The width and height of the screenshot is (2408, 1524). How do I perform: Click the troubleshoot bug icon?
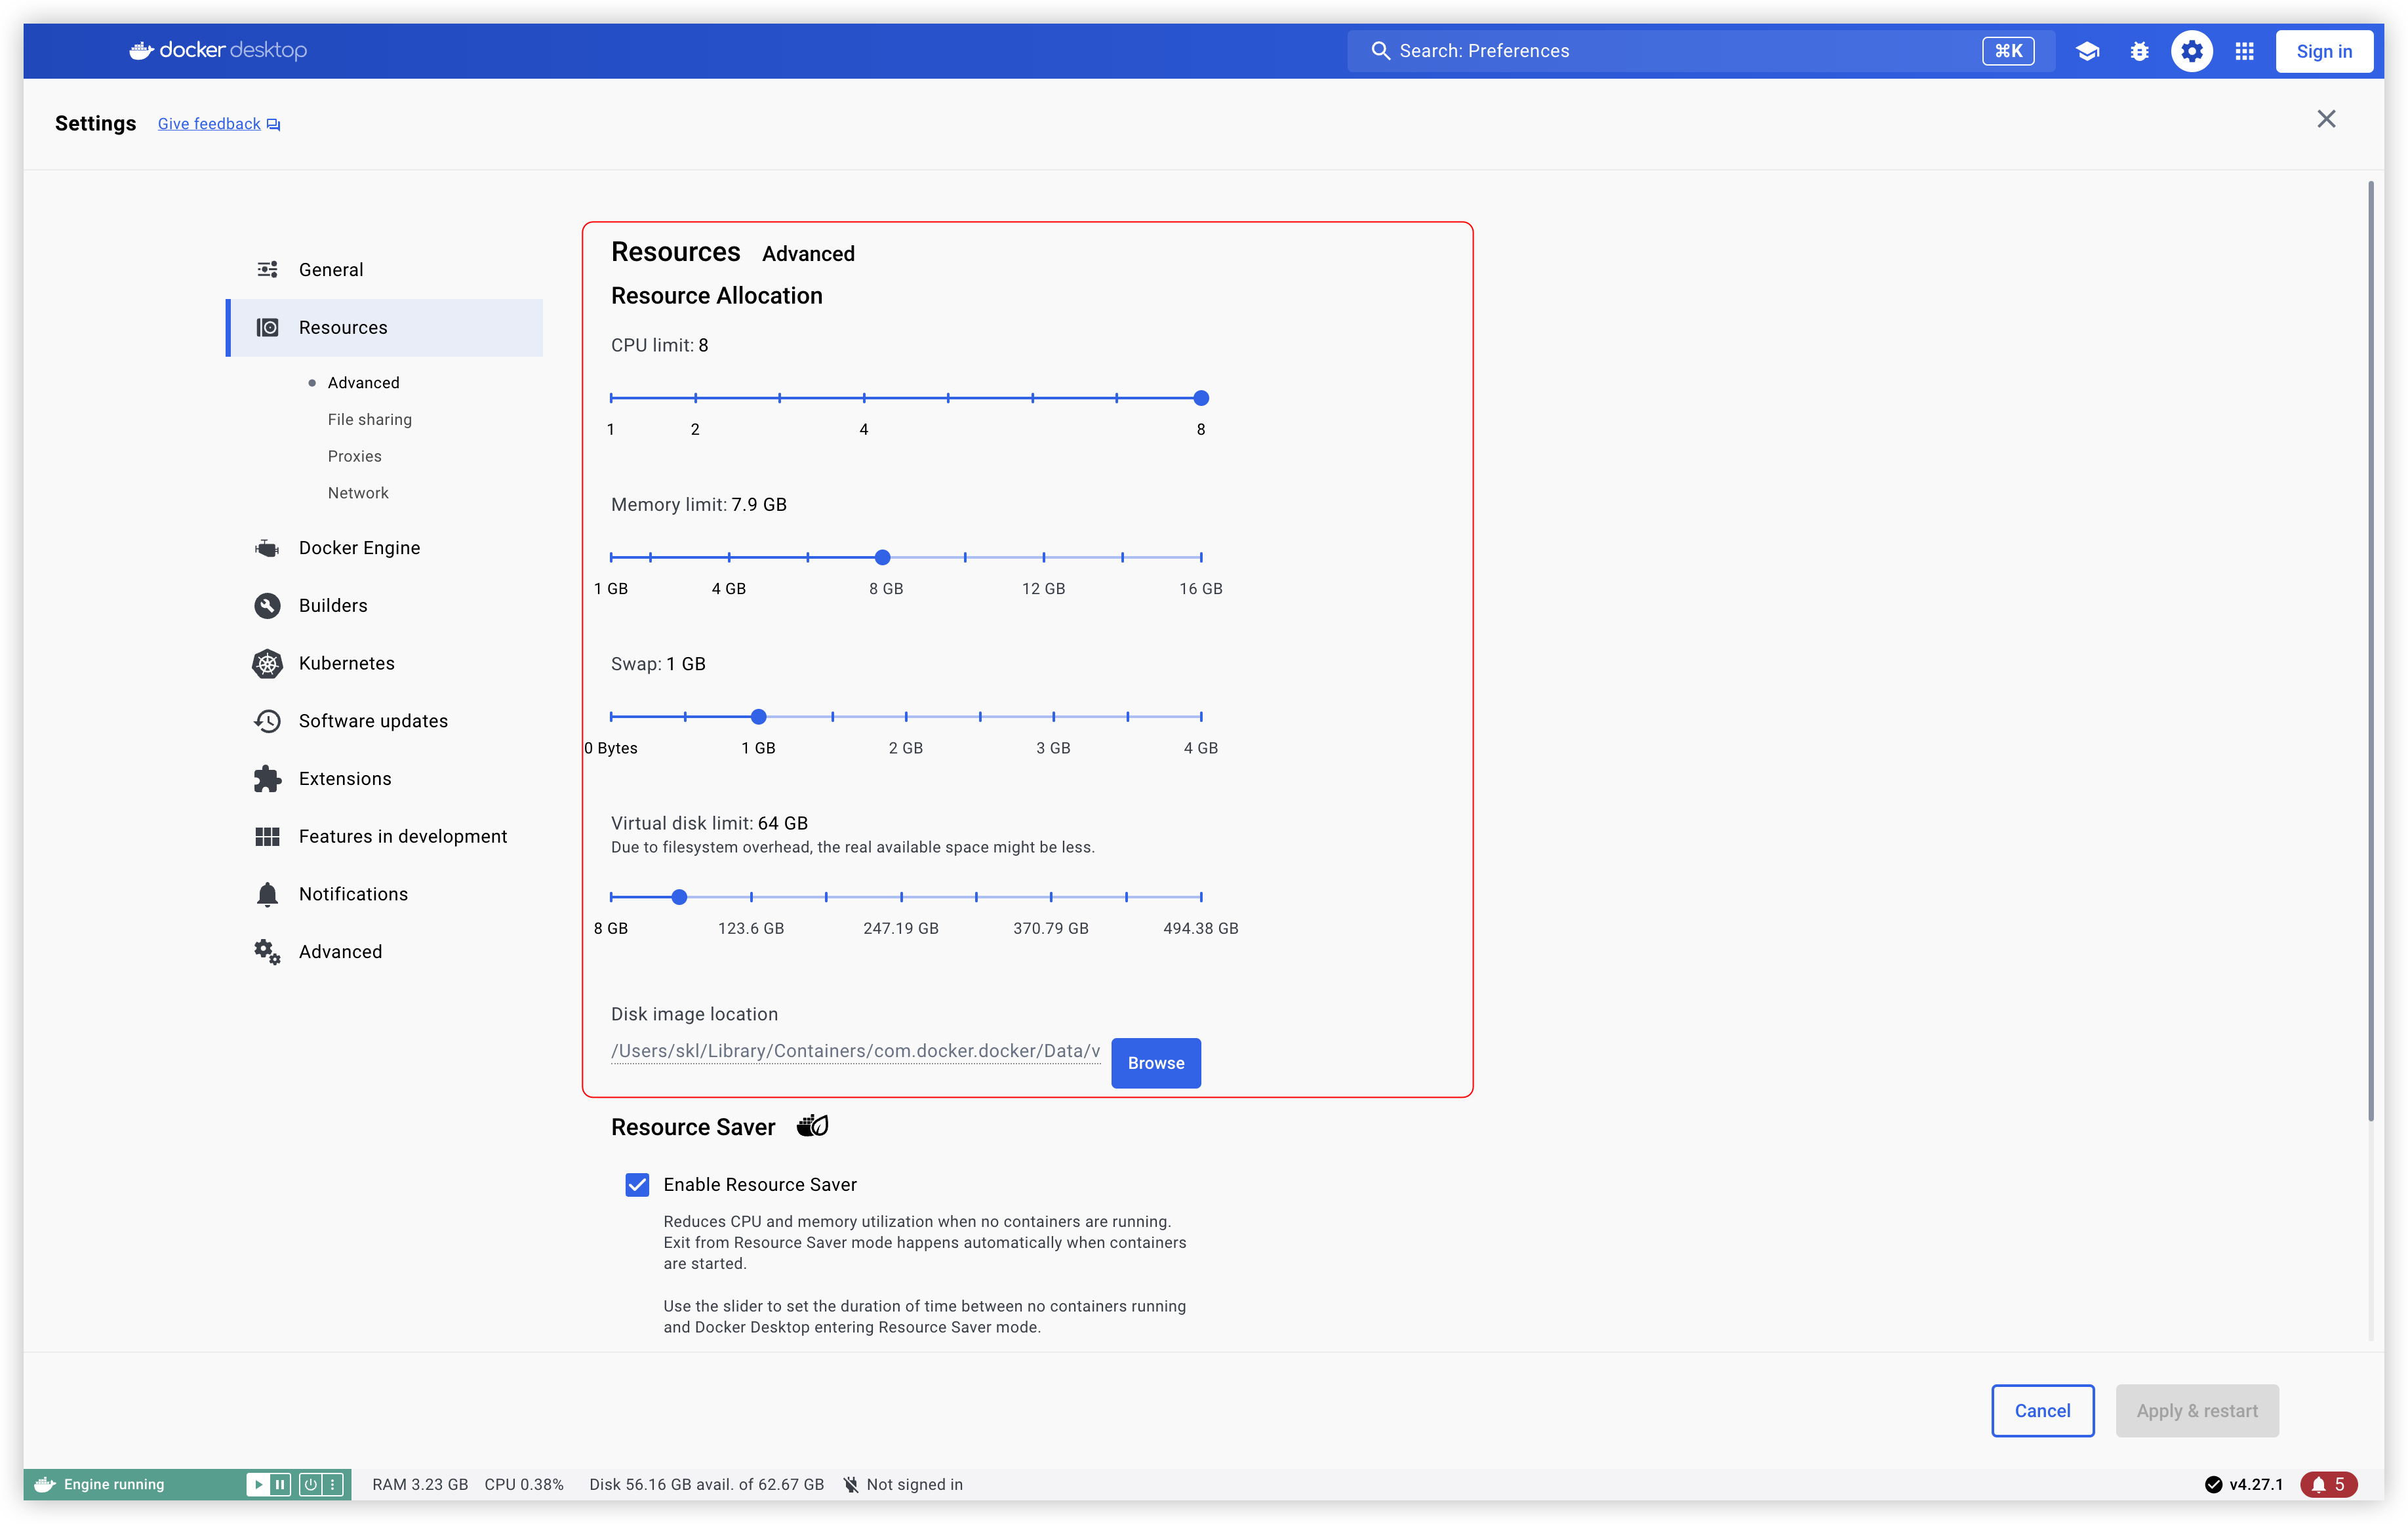pos(2139,51)
